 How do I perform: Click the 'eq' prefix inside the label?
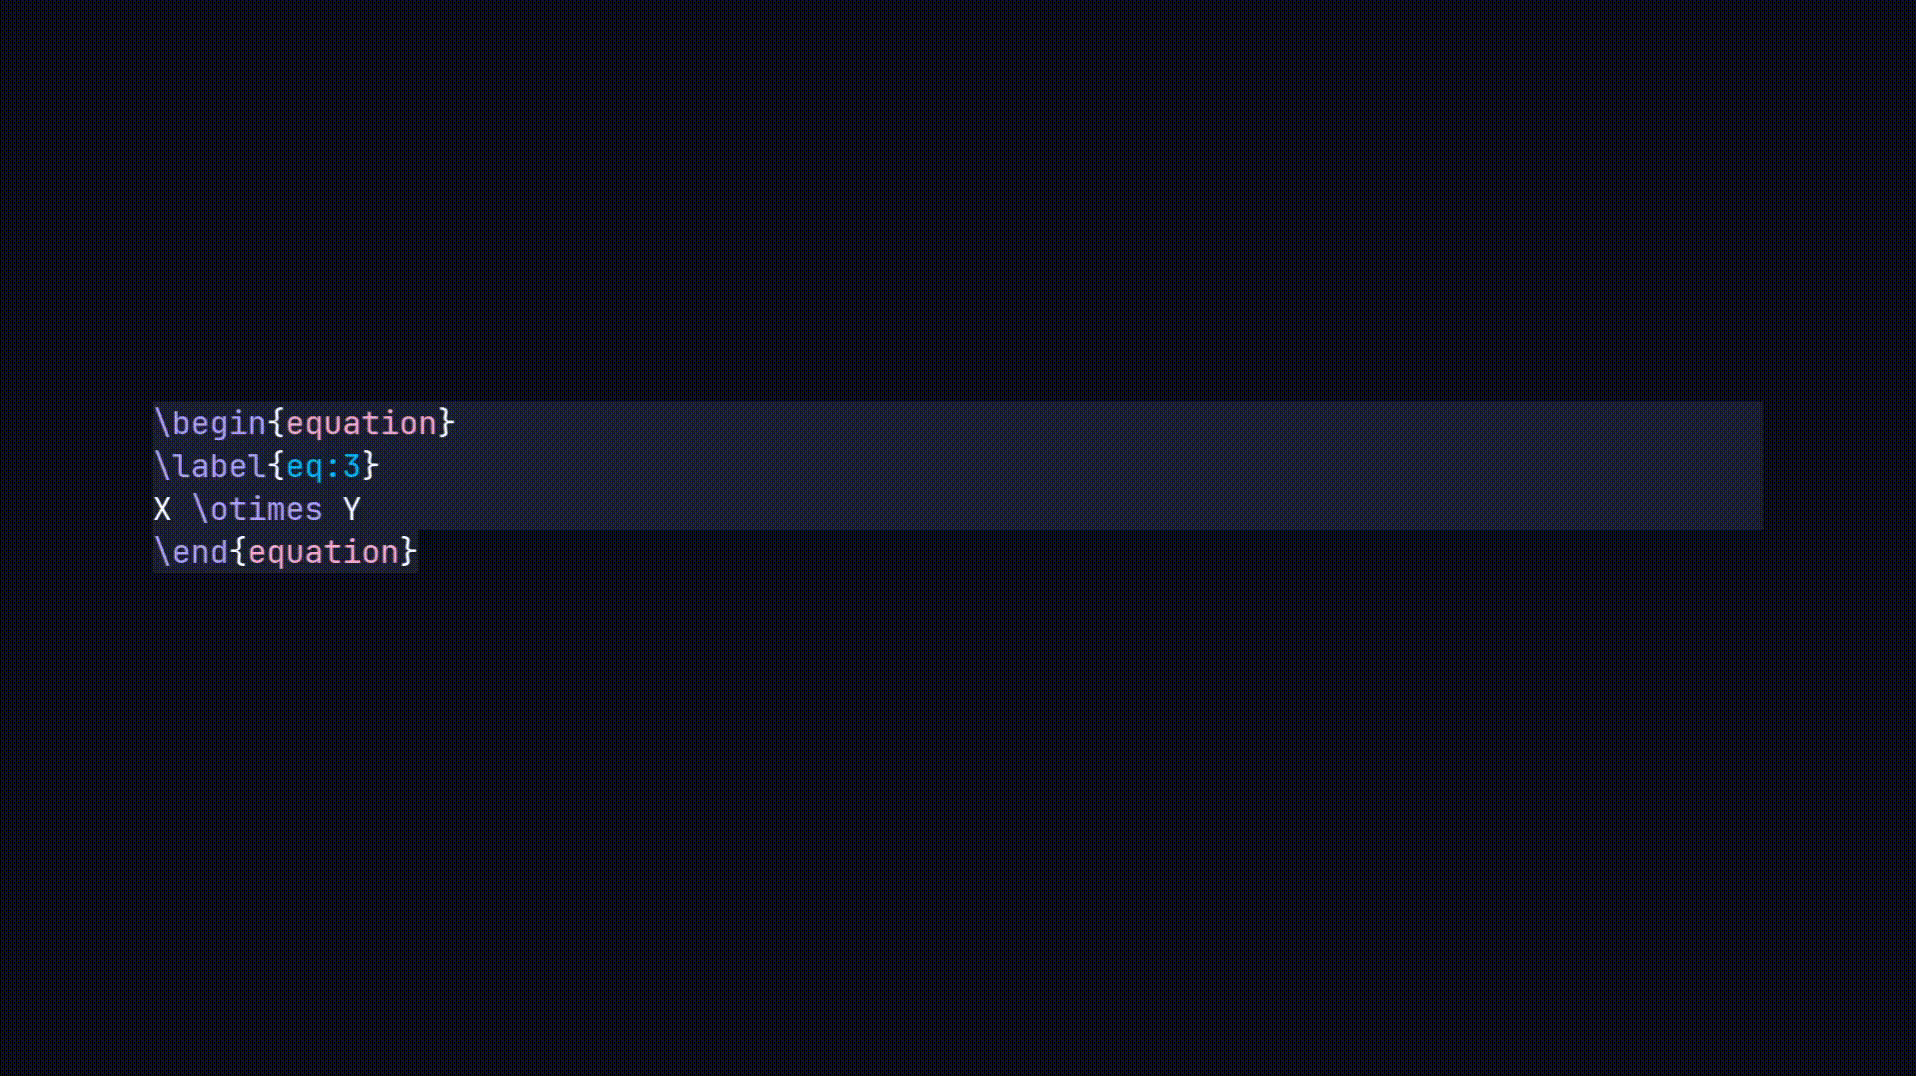point(304,467)
